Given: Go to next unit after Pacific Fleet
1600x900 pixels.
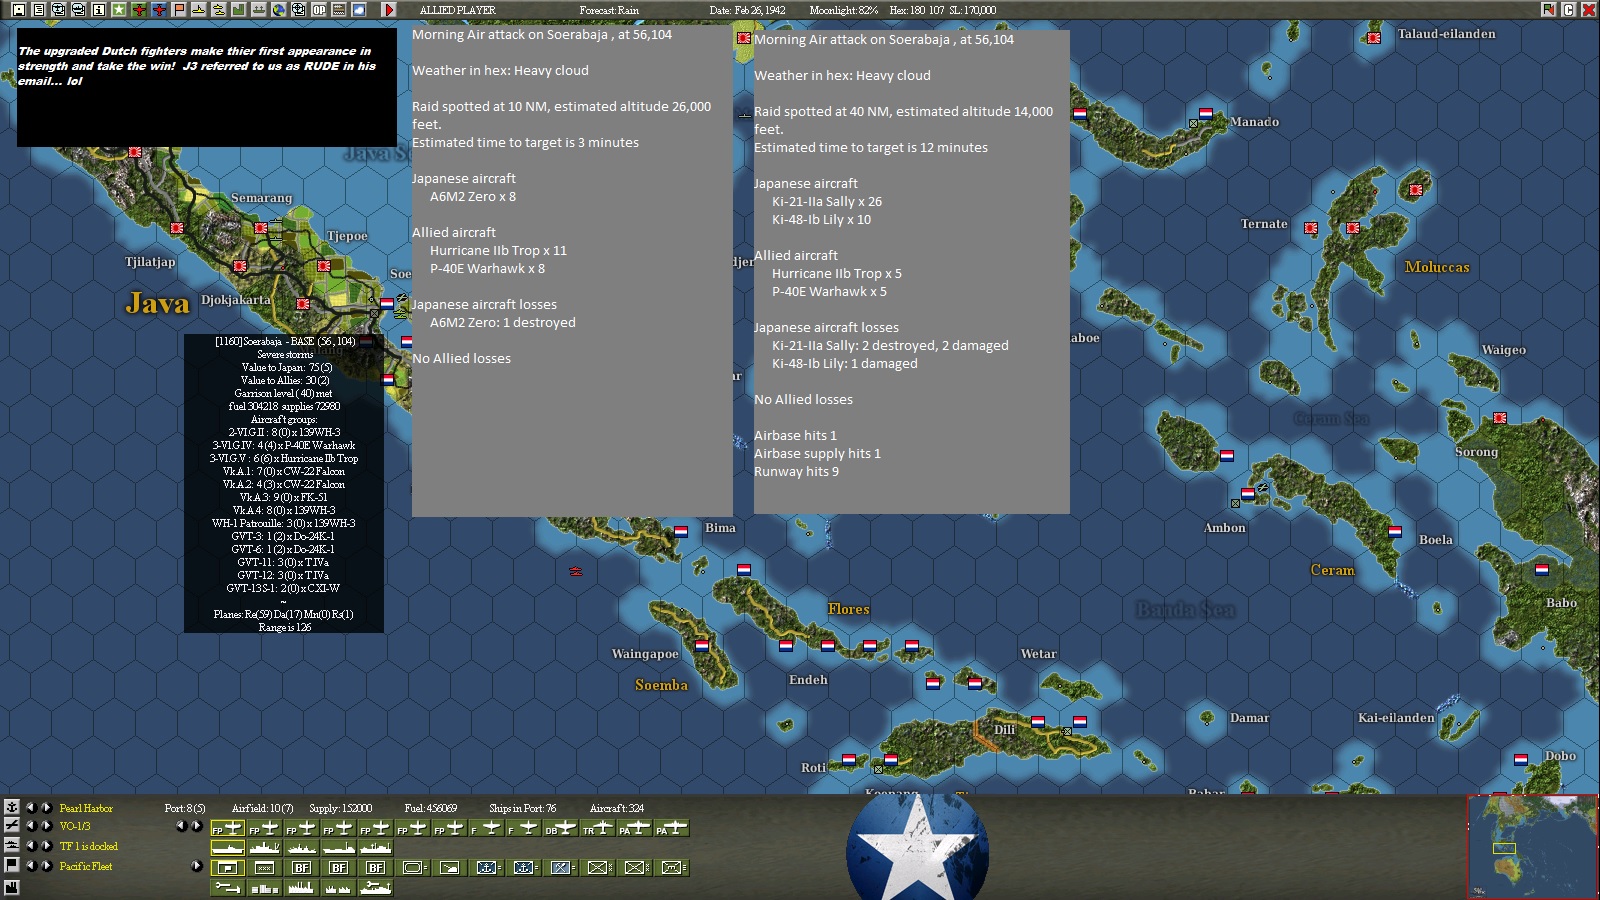Looking at the screenshot, I should tap(46, 865).
